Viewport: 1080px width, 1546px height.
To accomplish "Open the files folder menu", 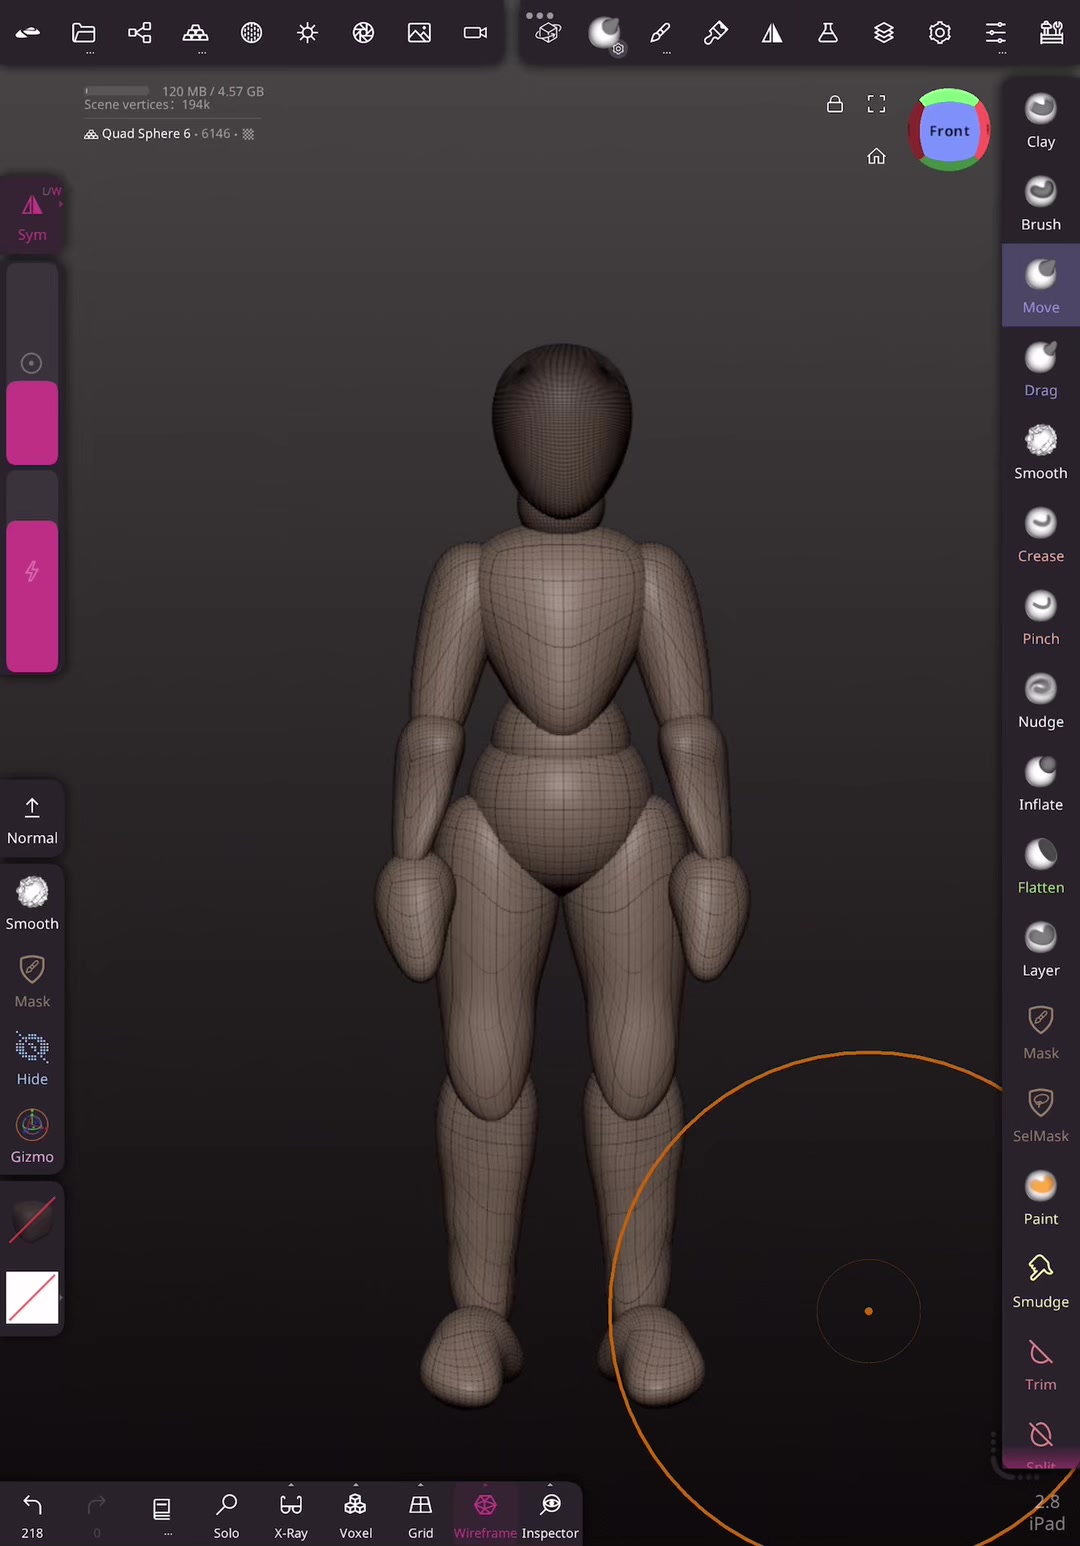I will click(84, 33).
